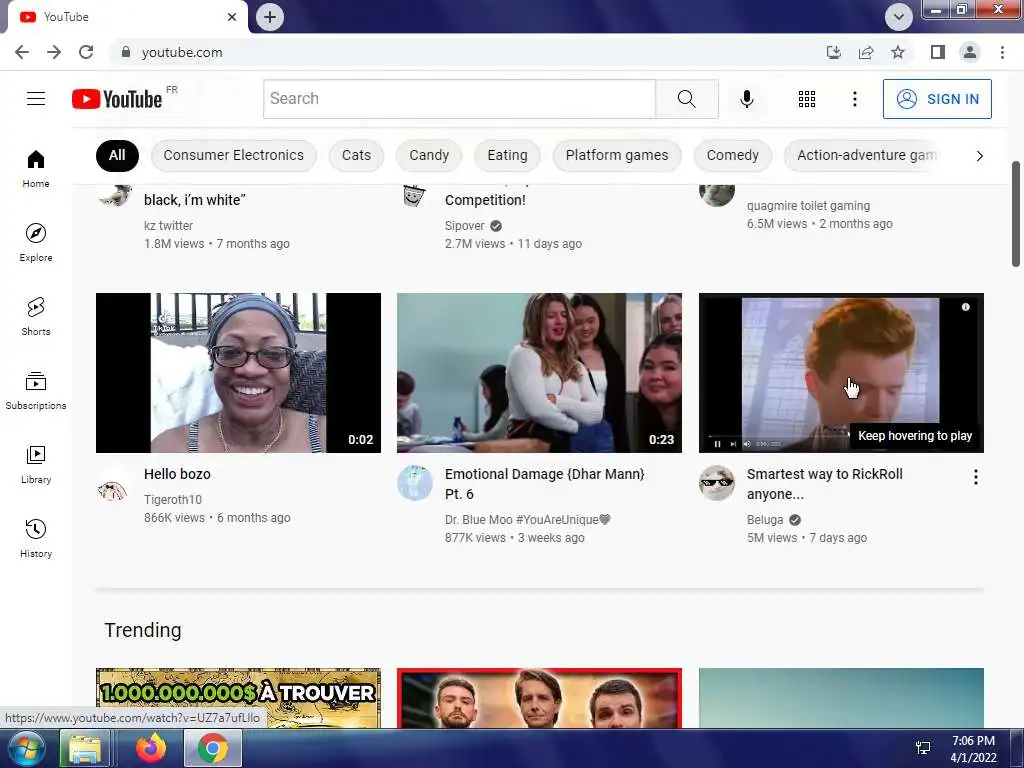
Task: Click the address bar youtube.com
Action: 182,52
